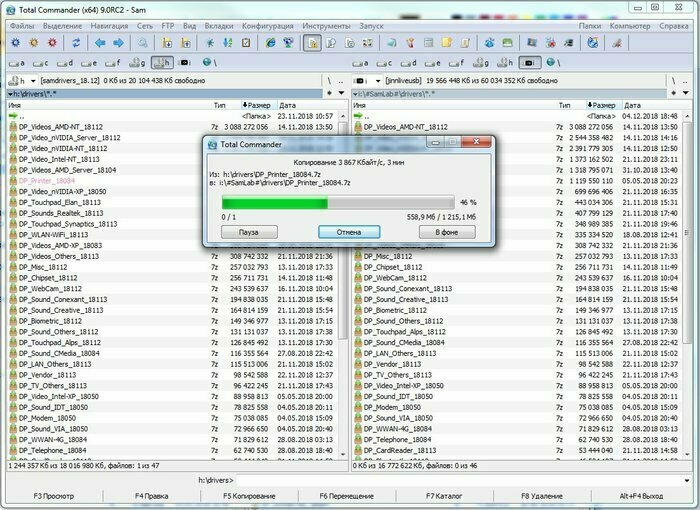Viewport: 700px width, 510px height.
Task: Click F7 Каталог function button
Action: [x=444, y=496]
